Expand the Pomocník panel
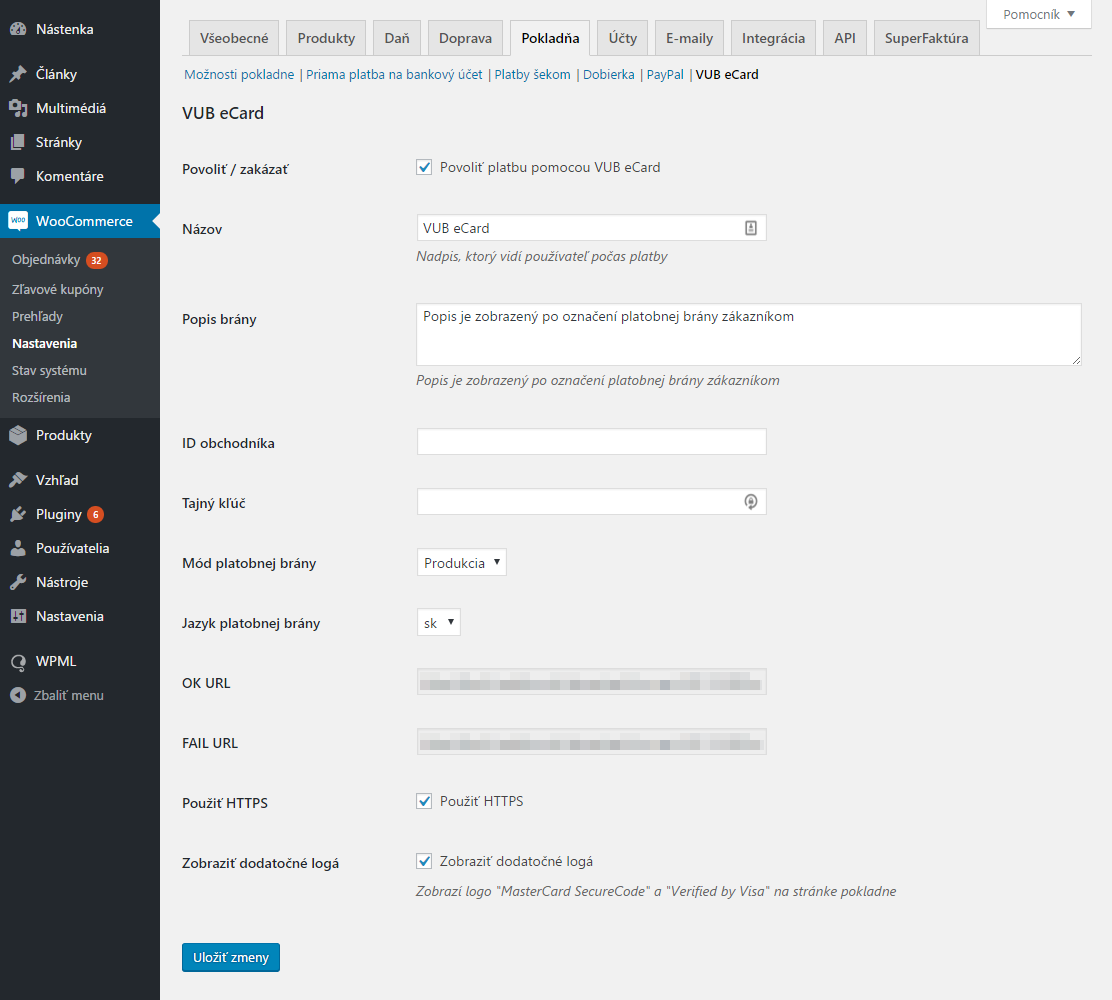 coord(1037,15)
